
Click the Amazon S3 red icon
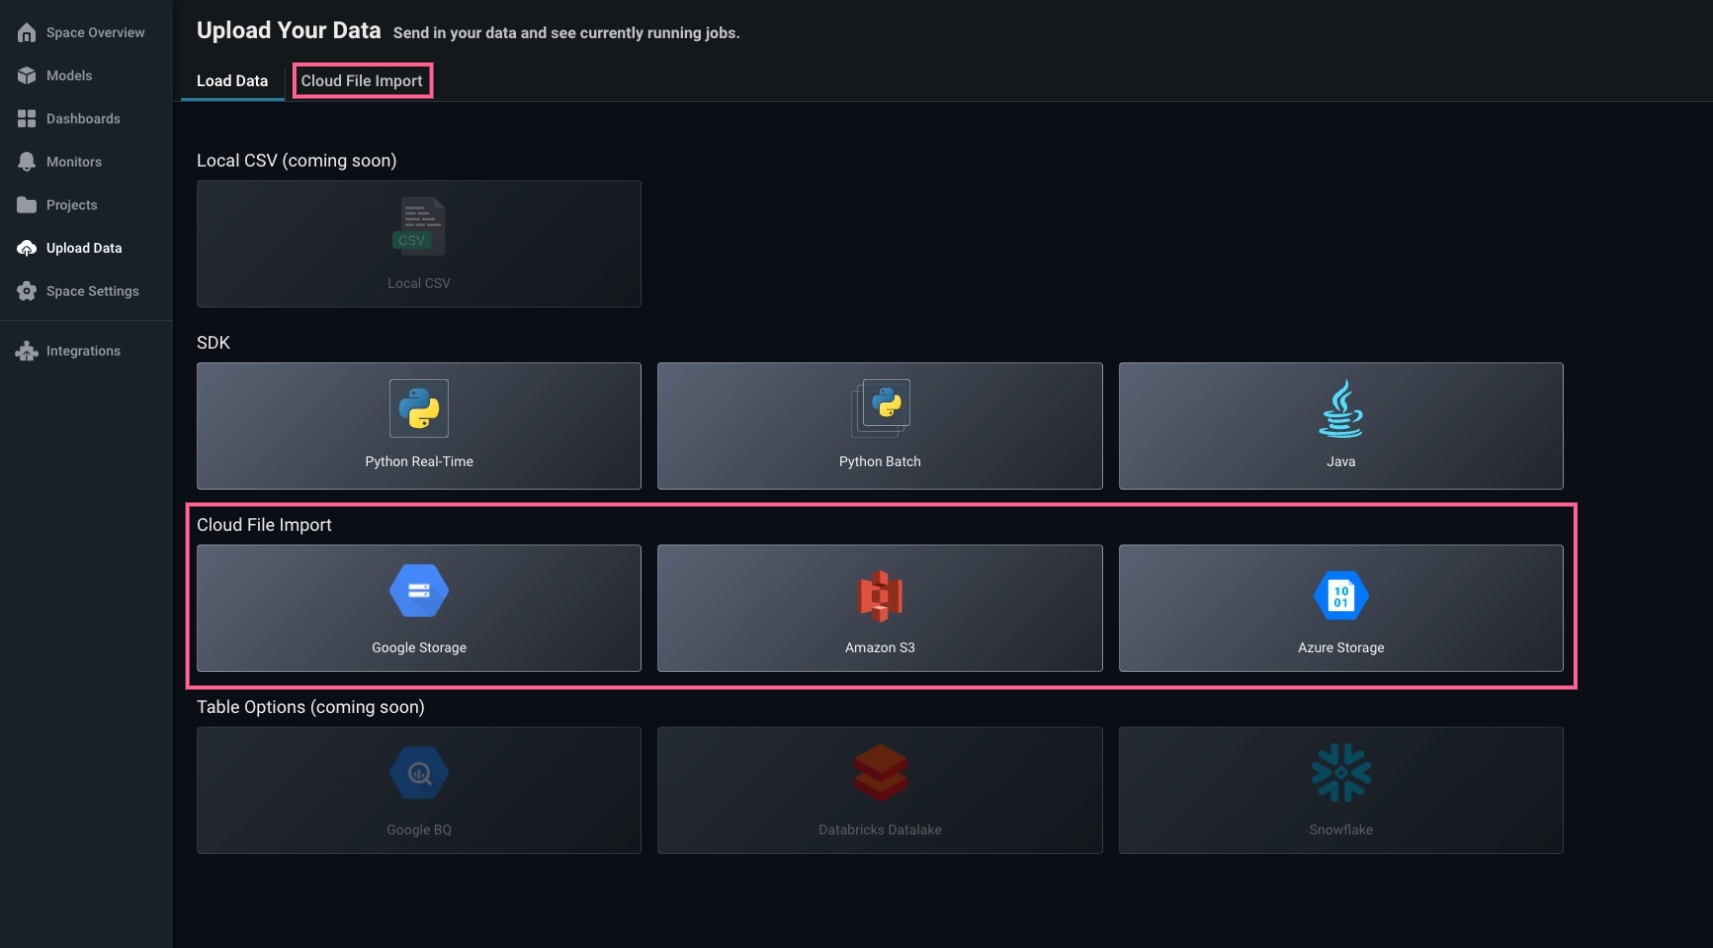click(880, 595)
